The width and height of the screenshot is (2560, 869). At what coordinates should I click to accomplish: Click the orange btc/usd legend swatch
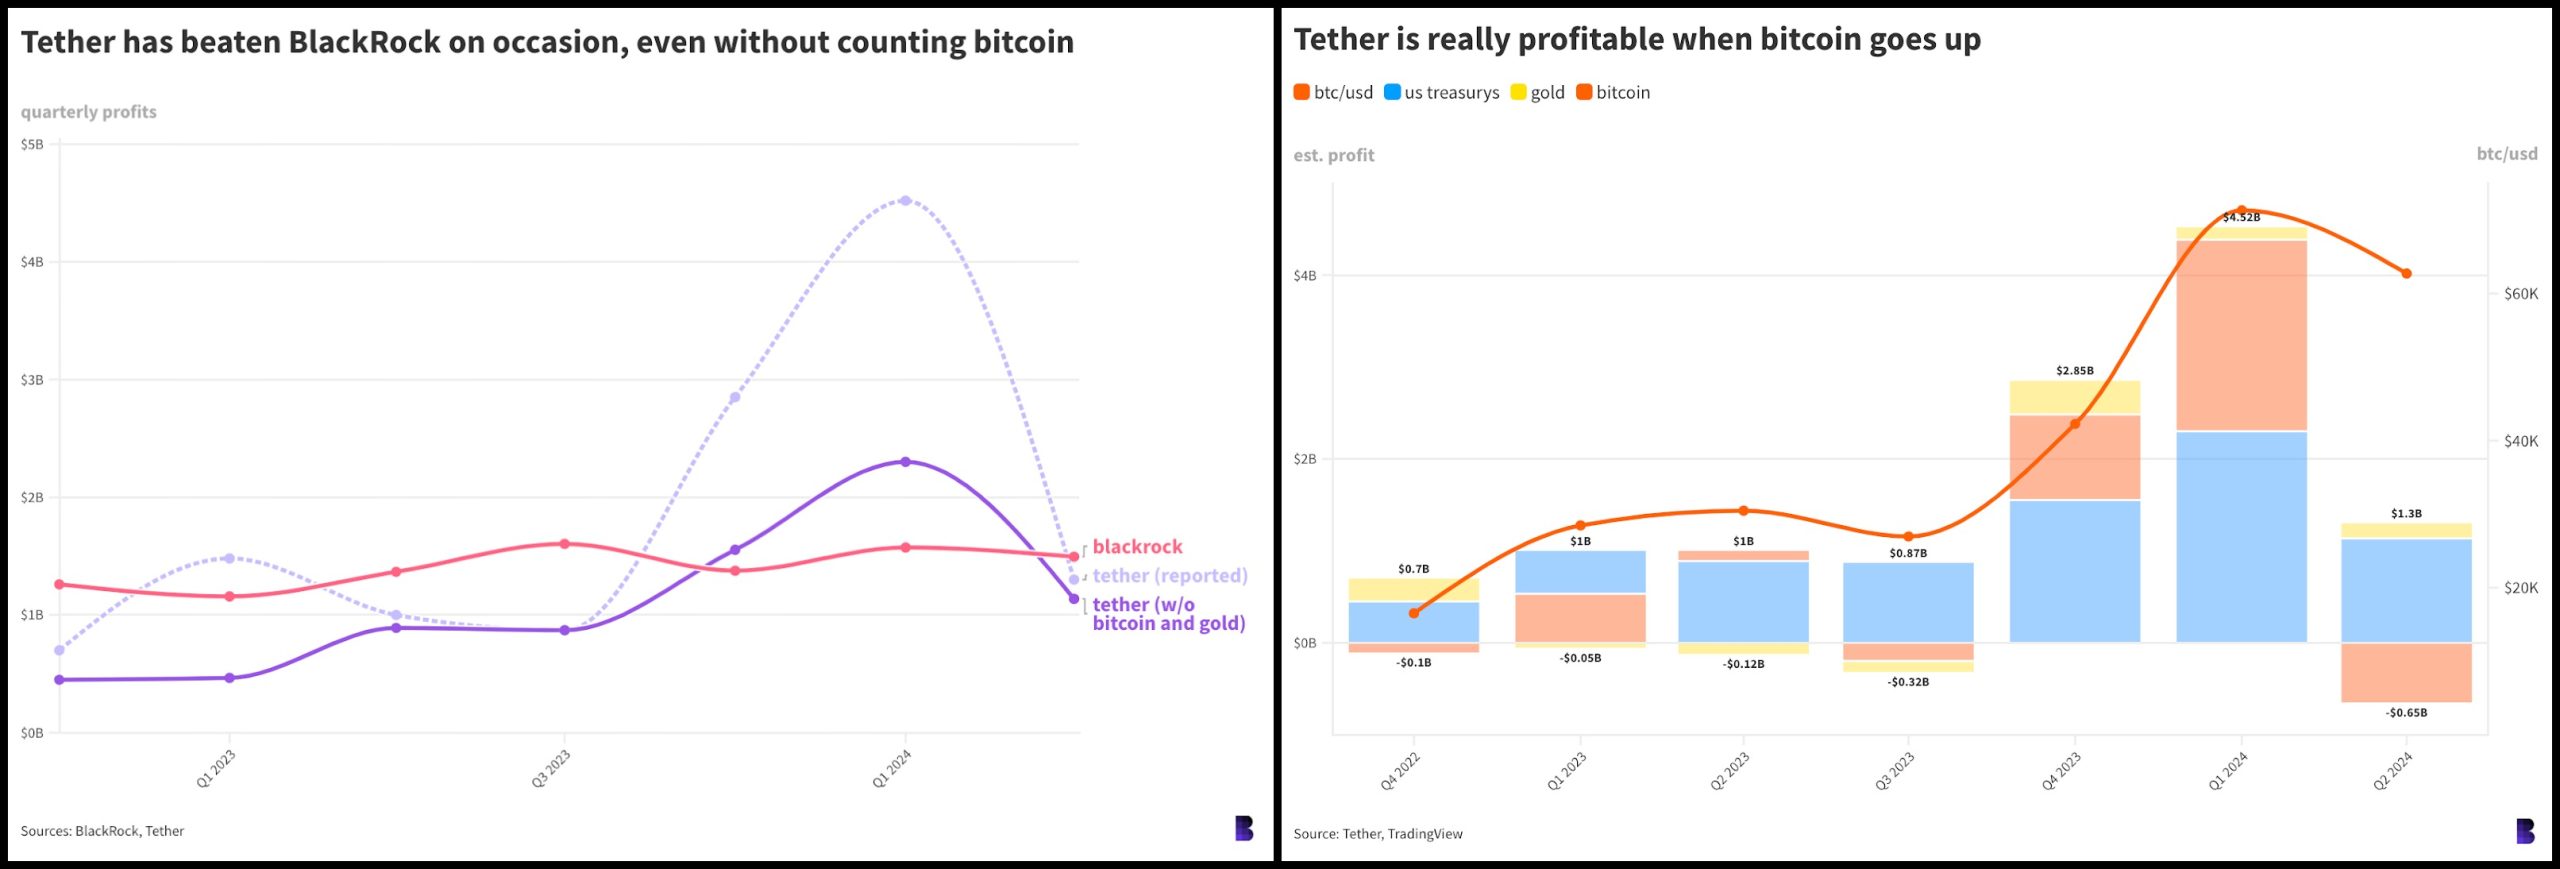[x=1301, y=92]
